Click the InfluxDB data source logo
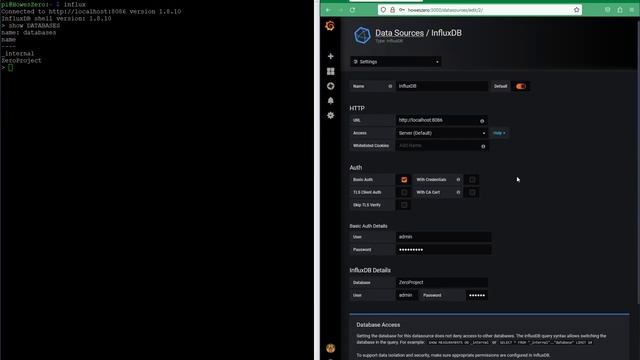Screen dimensions: 640x360 [x=362, y=36]
